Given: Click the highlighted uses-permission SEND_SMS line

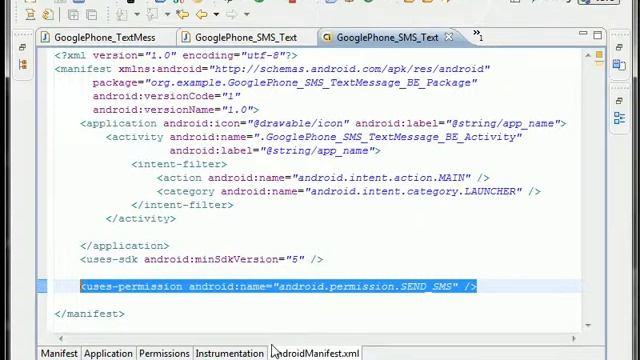Looking at the screenshot, I should [x=278, y=287].
